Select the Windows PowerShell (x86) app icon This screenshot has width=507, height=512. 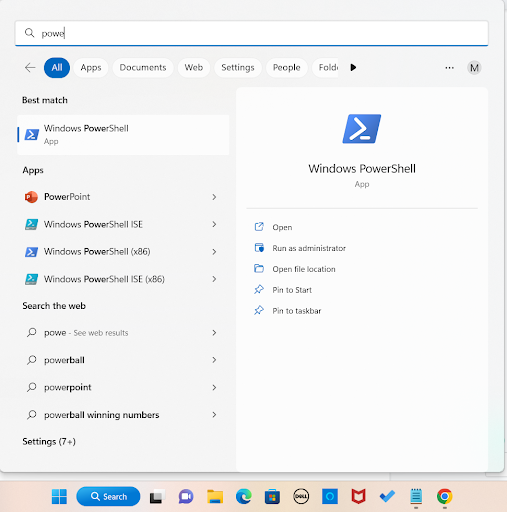[x=31, y=252]
